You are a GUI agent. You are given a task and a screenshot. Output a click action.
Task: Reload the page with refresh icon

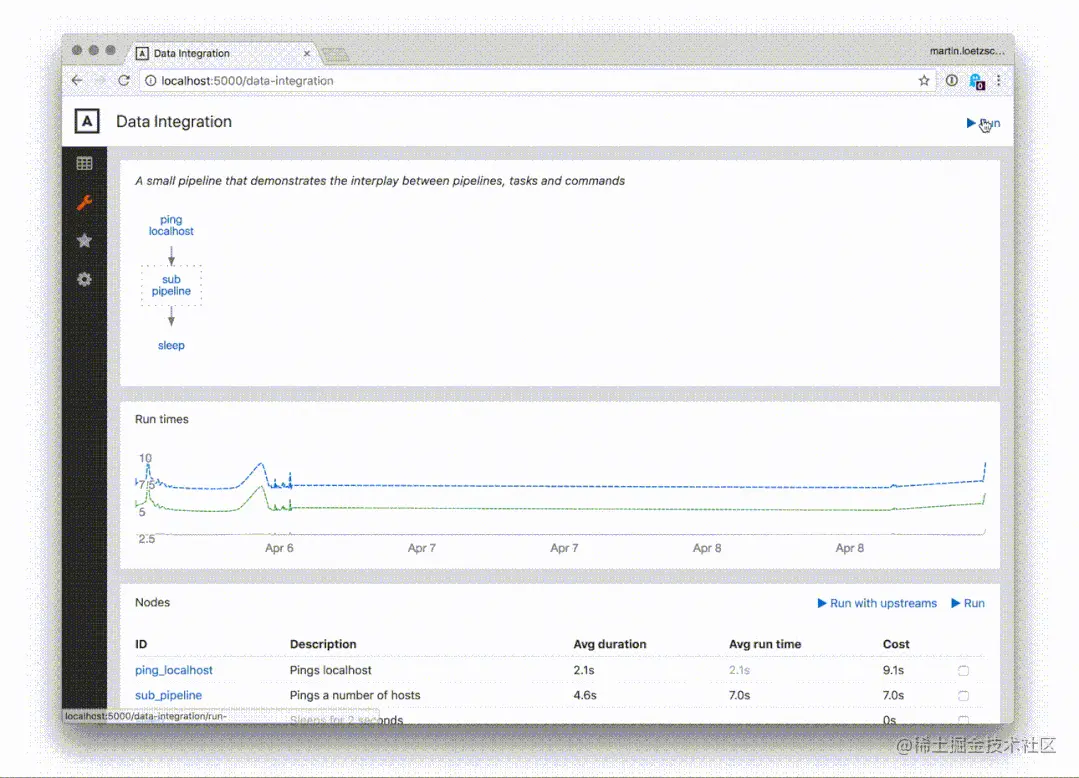coord(124,80)
